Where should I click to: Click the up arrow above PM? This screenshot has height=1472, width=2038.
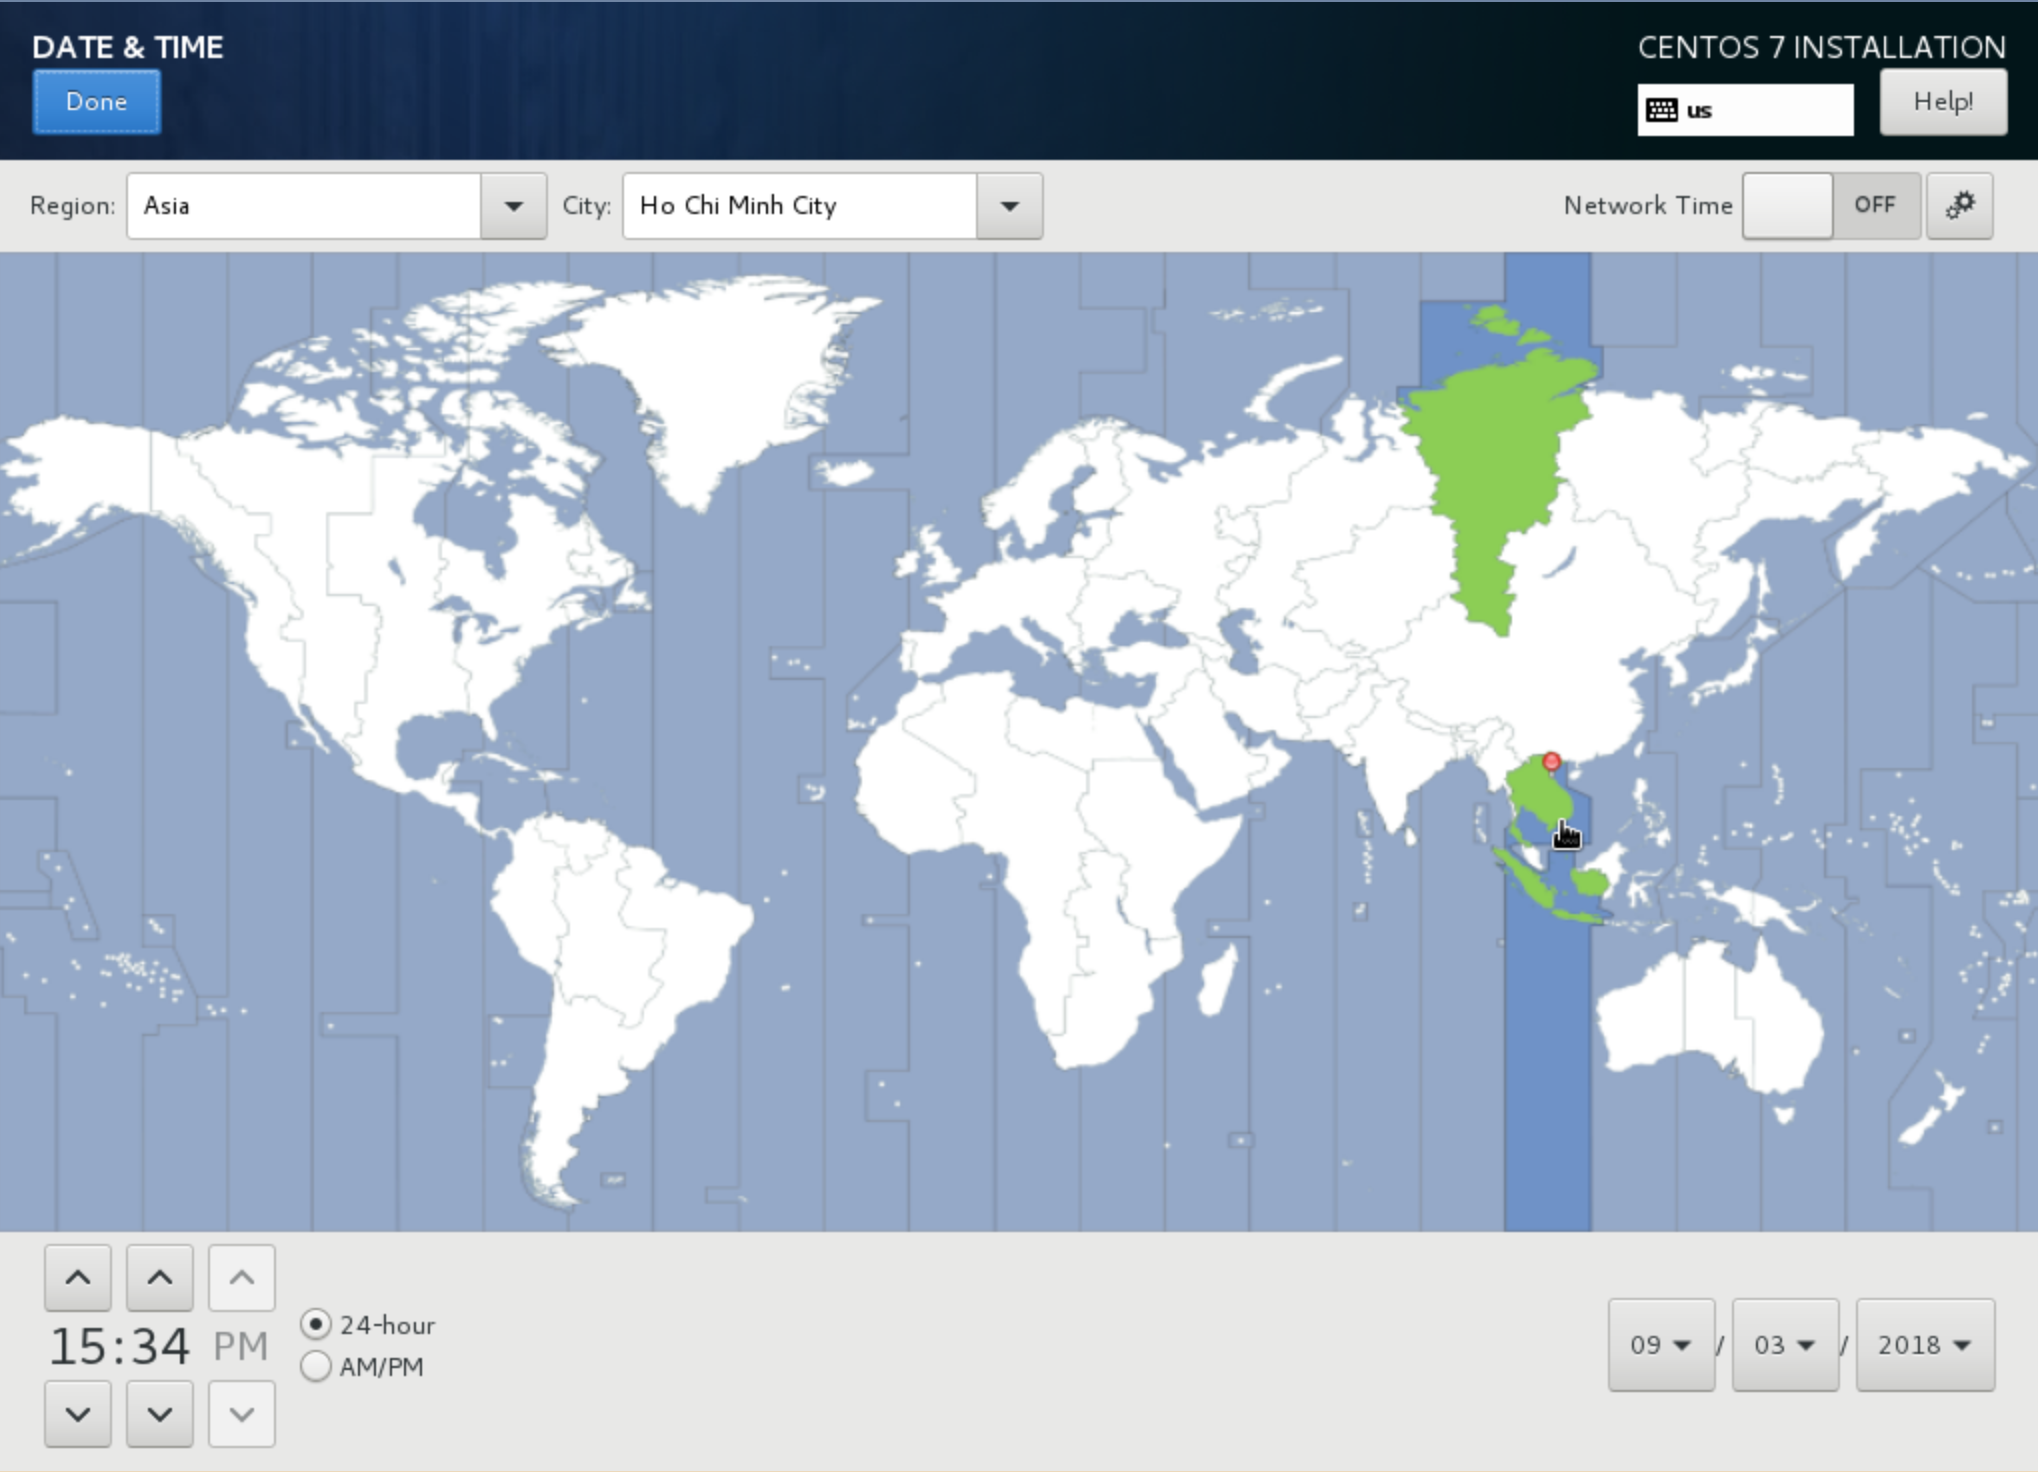242,1278
